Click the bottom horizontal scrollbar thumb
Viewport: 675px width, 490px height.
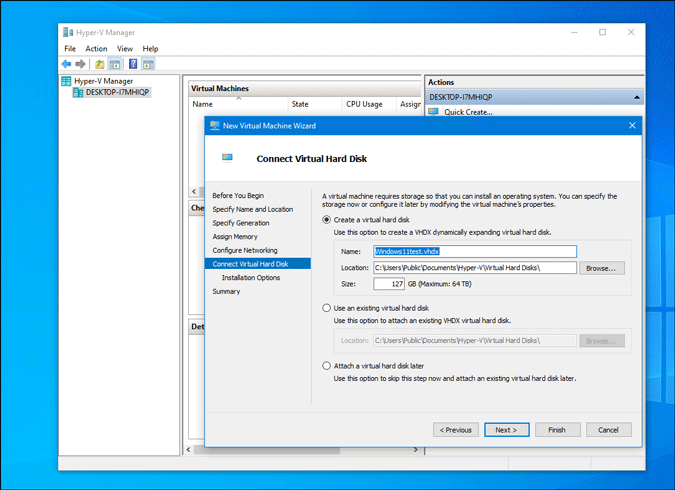[x=266, y=450]
